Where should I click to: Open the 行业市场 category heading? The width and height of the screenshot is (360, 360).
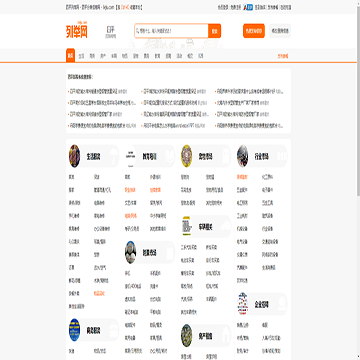[x=261, y=156]
